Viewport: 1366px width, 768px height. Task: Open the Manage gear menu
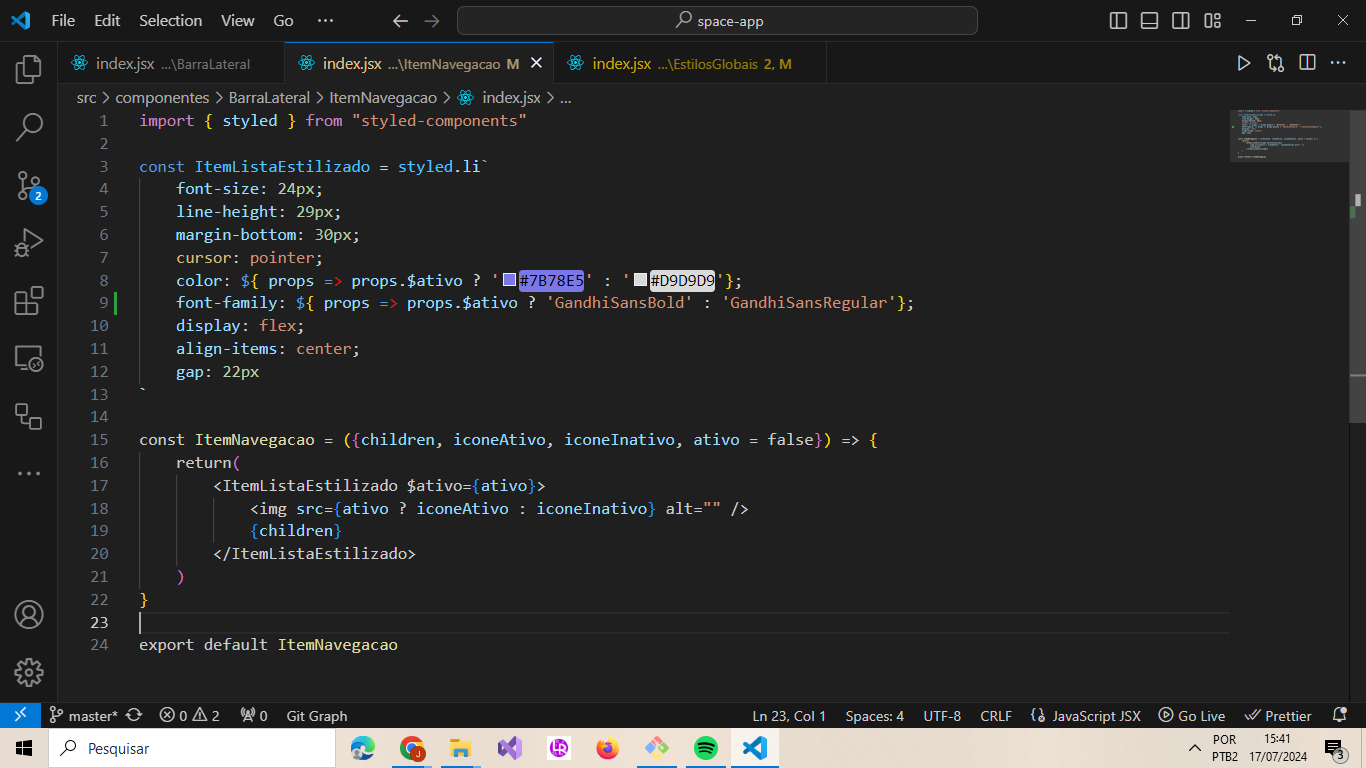pos(29,672)
